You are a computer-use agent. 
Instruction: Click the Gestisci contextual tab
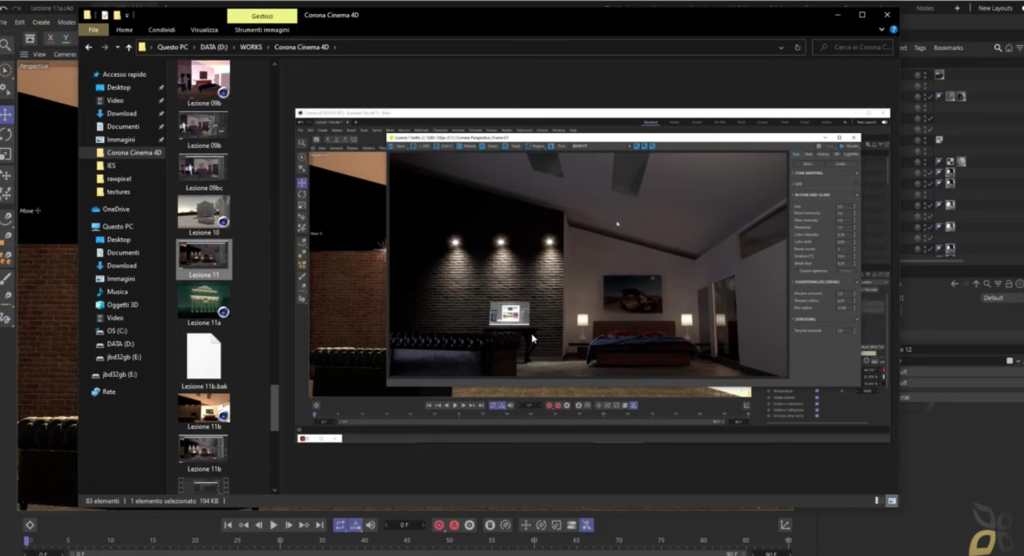pyautogui.click(x=262, y=15)
